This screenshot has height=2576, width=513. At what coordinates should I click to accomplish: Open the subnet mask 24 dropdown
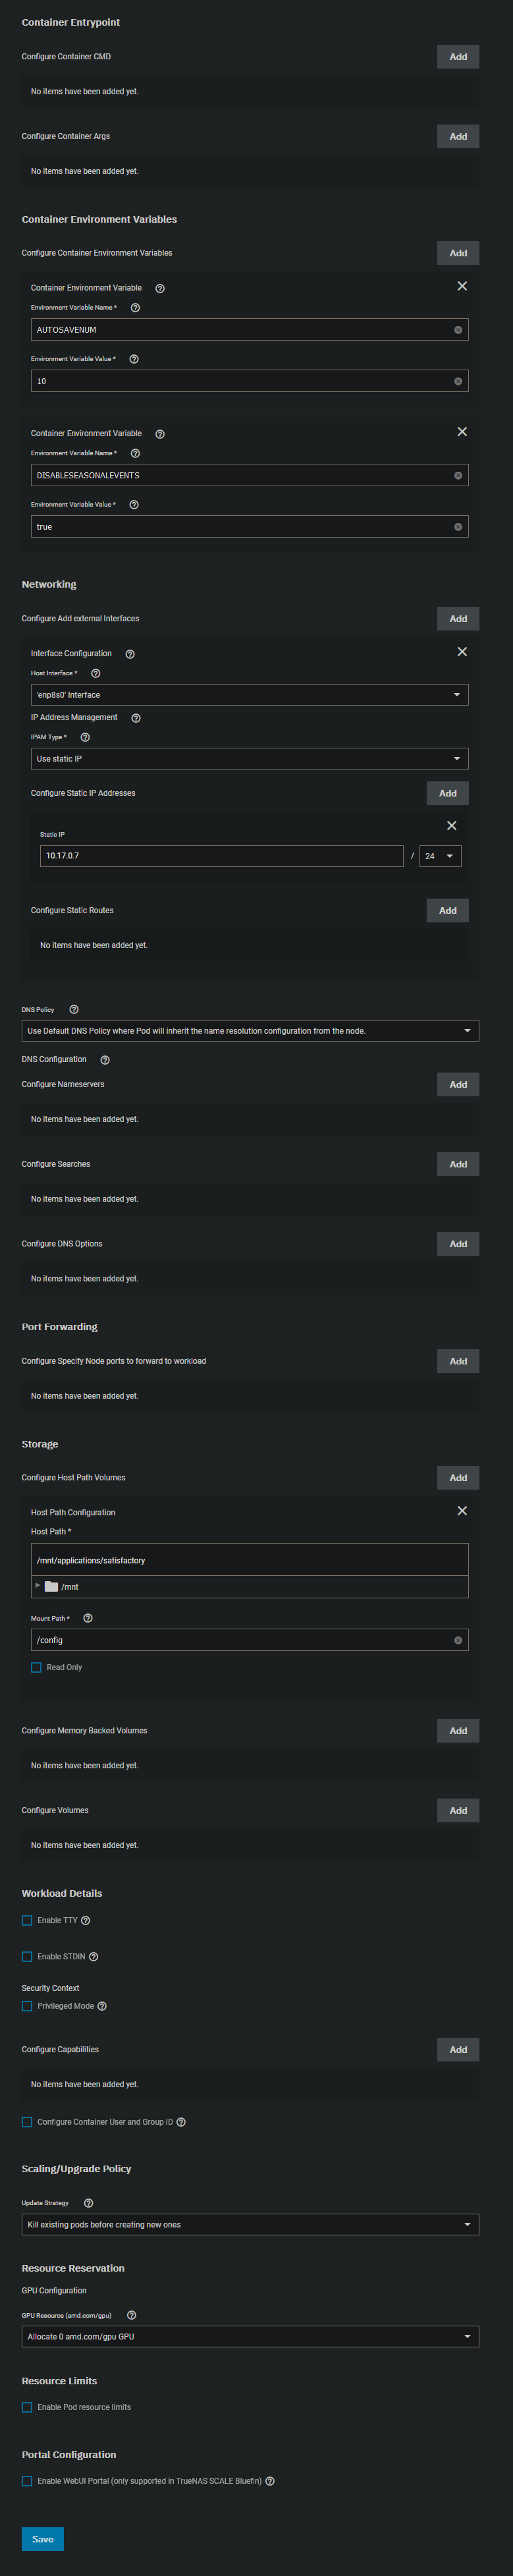click(x=439, y=856)
